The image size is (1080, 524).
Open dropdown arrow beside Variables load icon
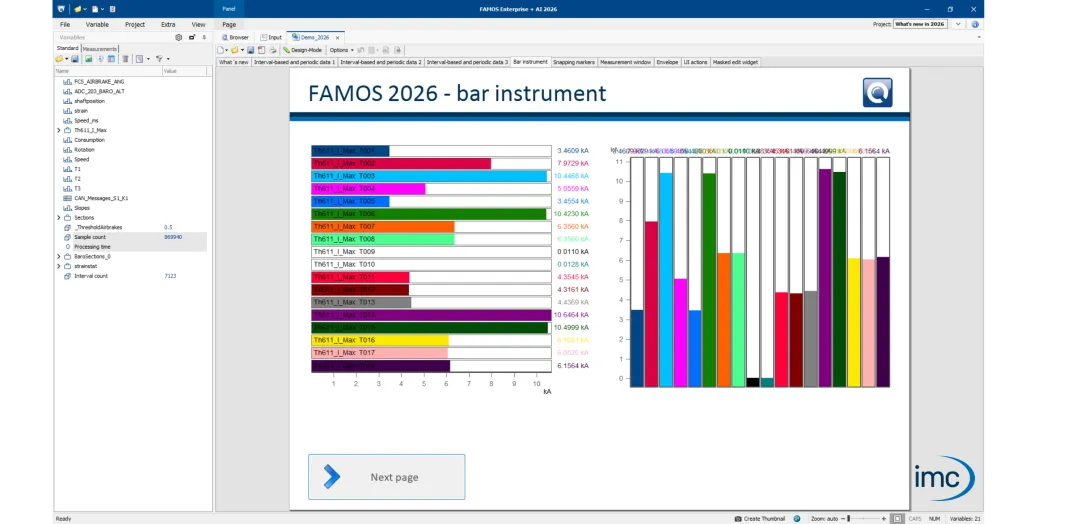[x=67, y=59]
